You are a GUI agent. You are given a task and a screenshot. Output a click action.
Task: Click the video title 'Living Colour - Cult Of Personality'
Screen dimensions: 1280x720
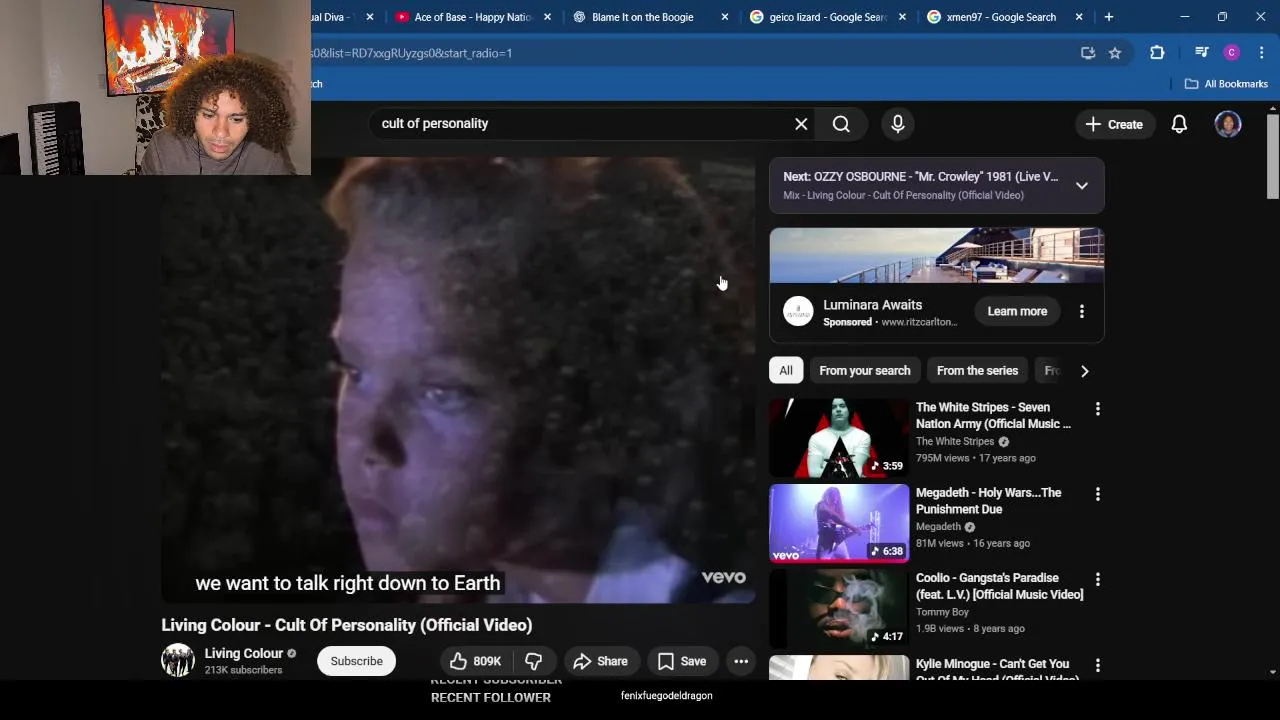click(347, 625)
